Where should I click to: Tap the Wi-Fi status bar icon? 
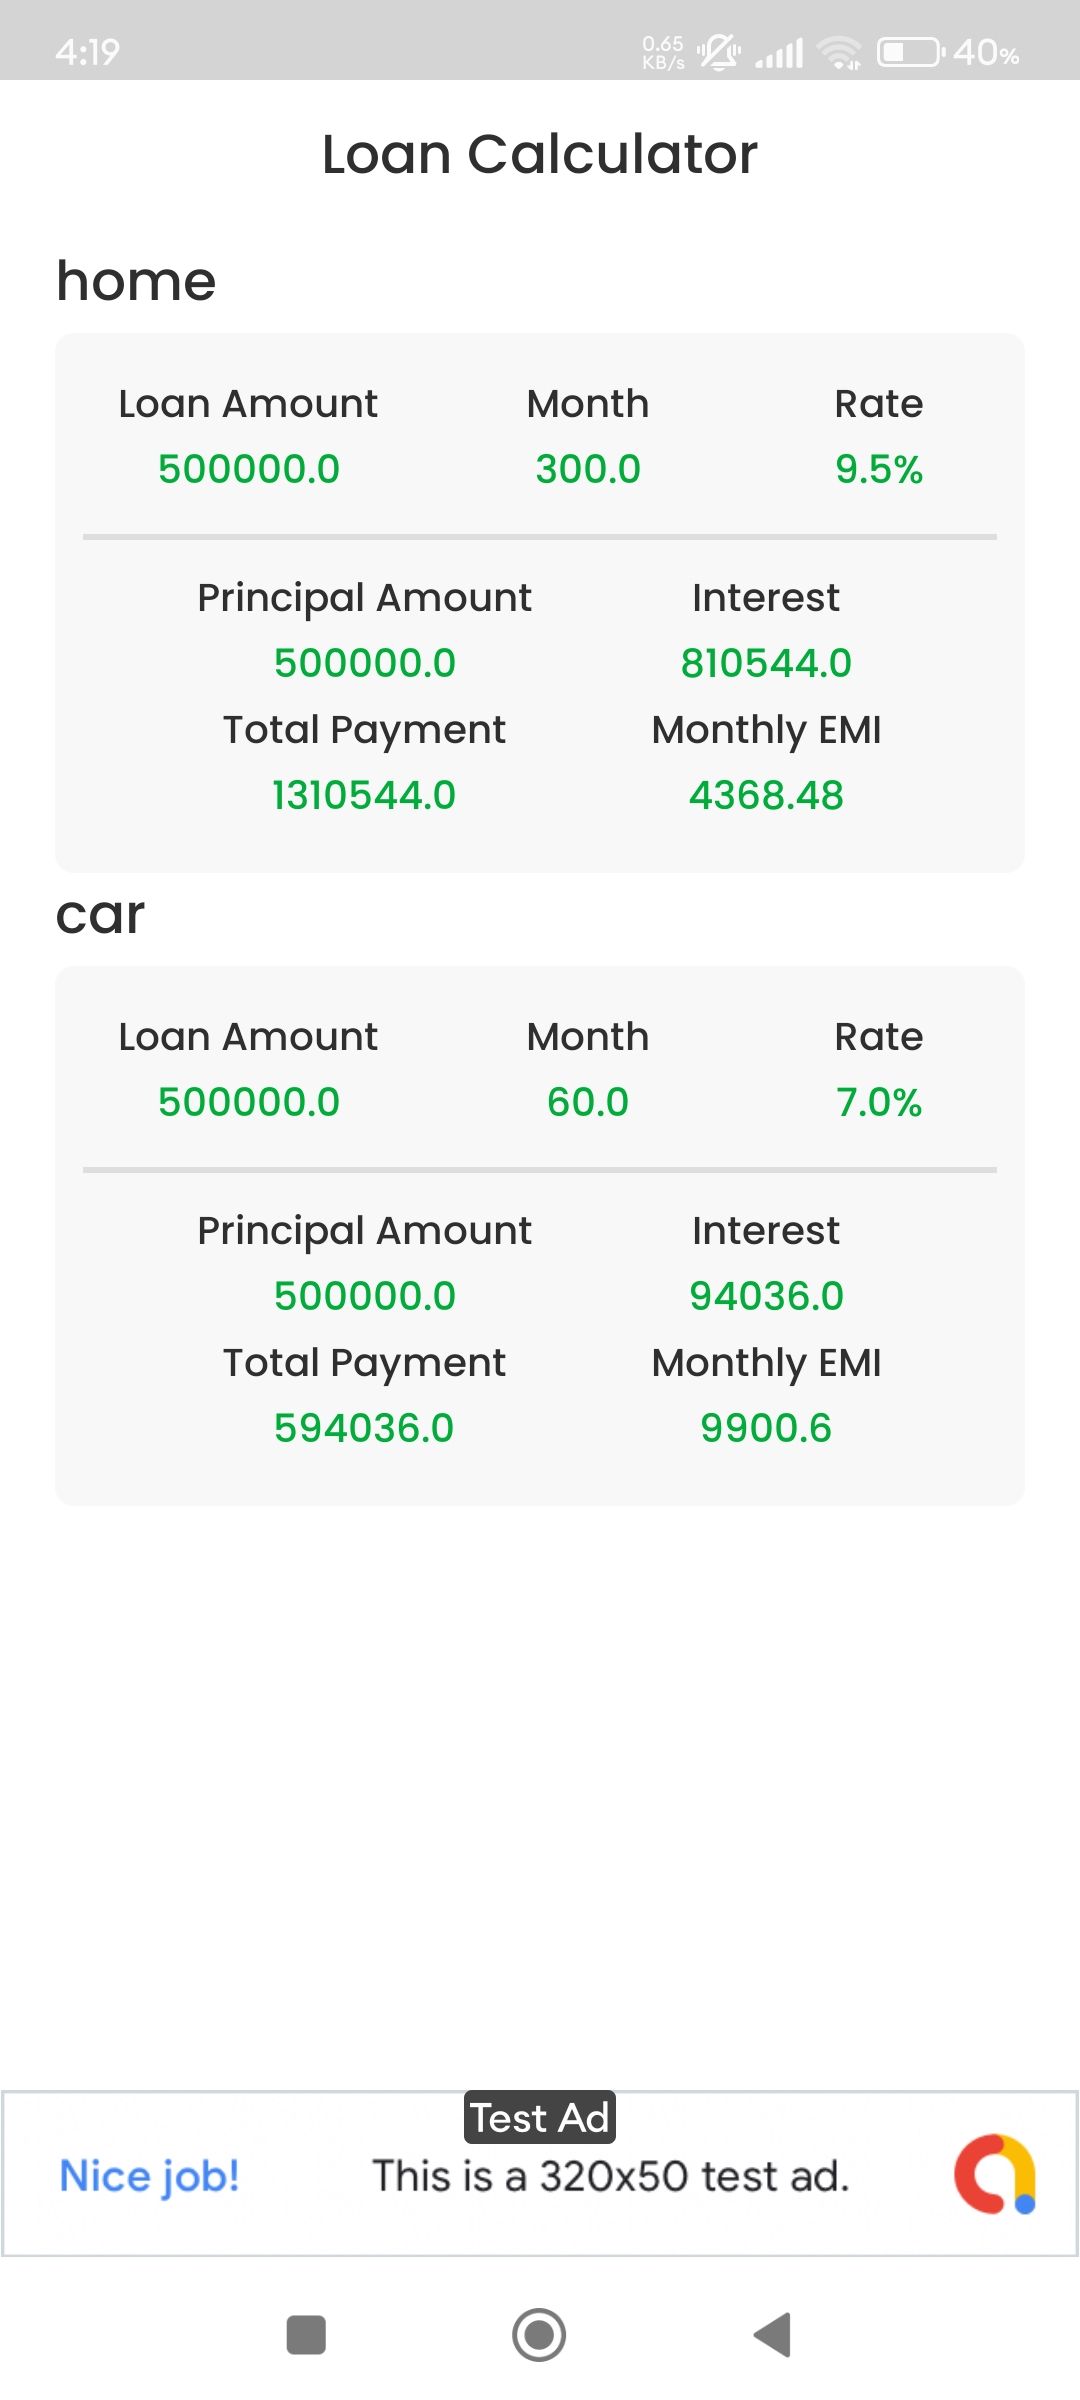(x=838, y=52)
